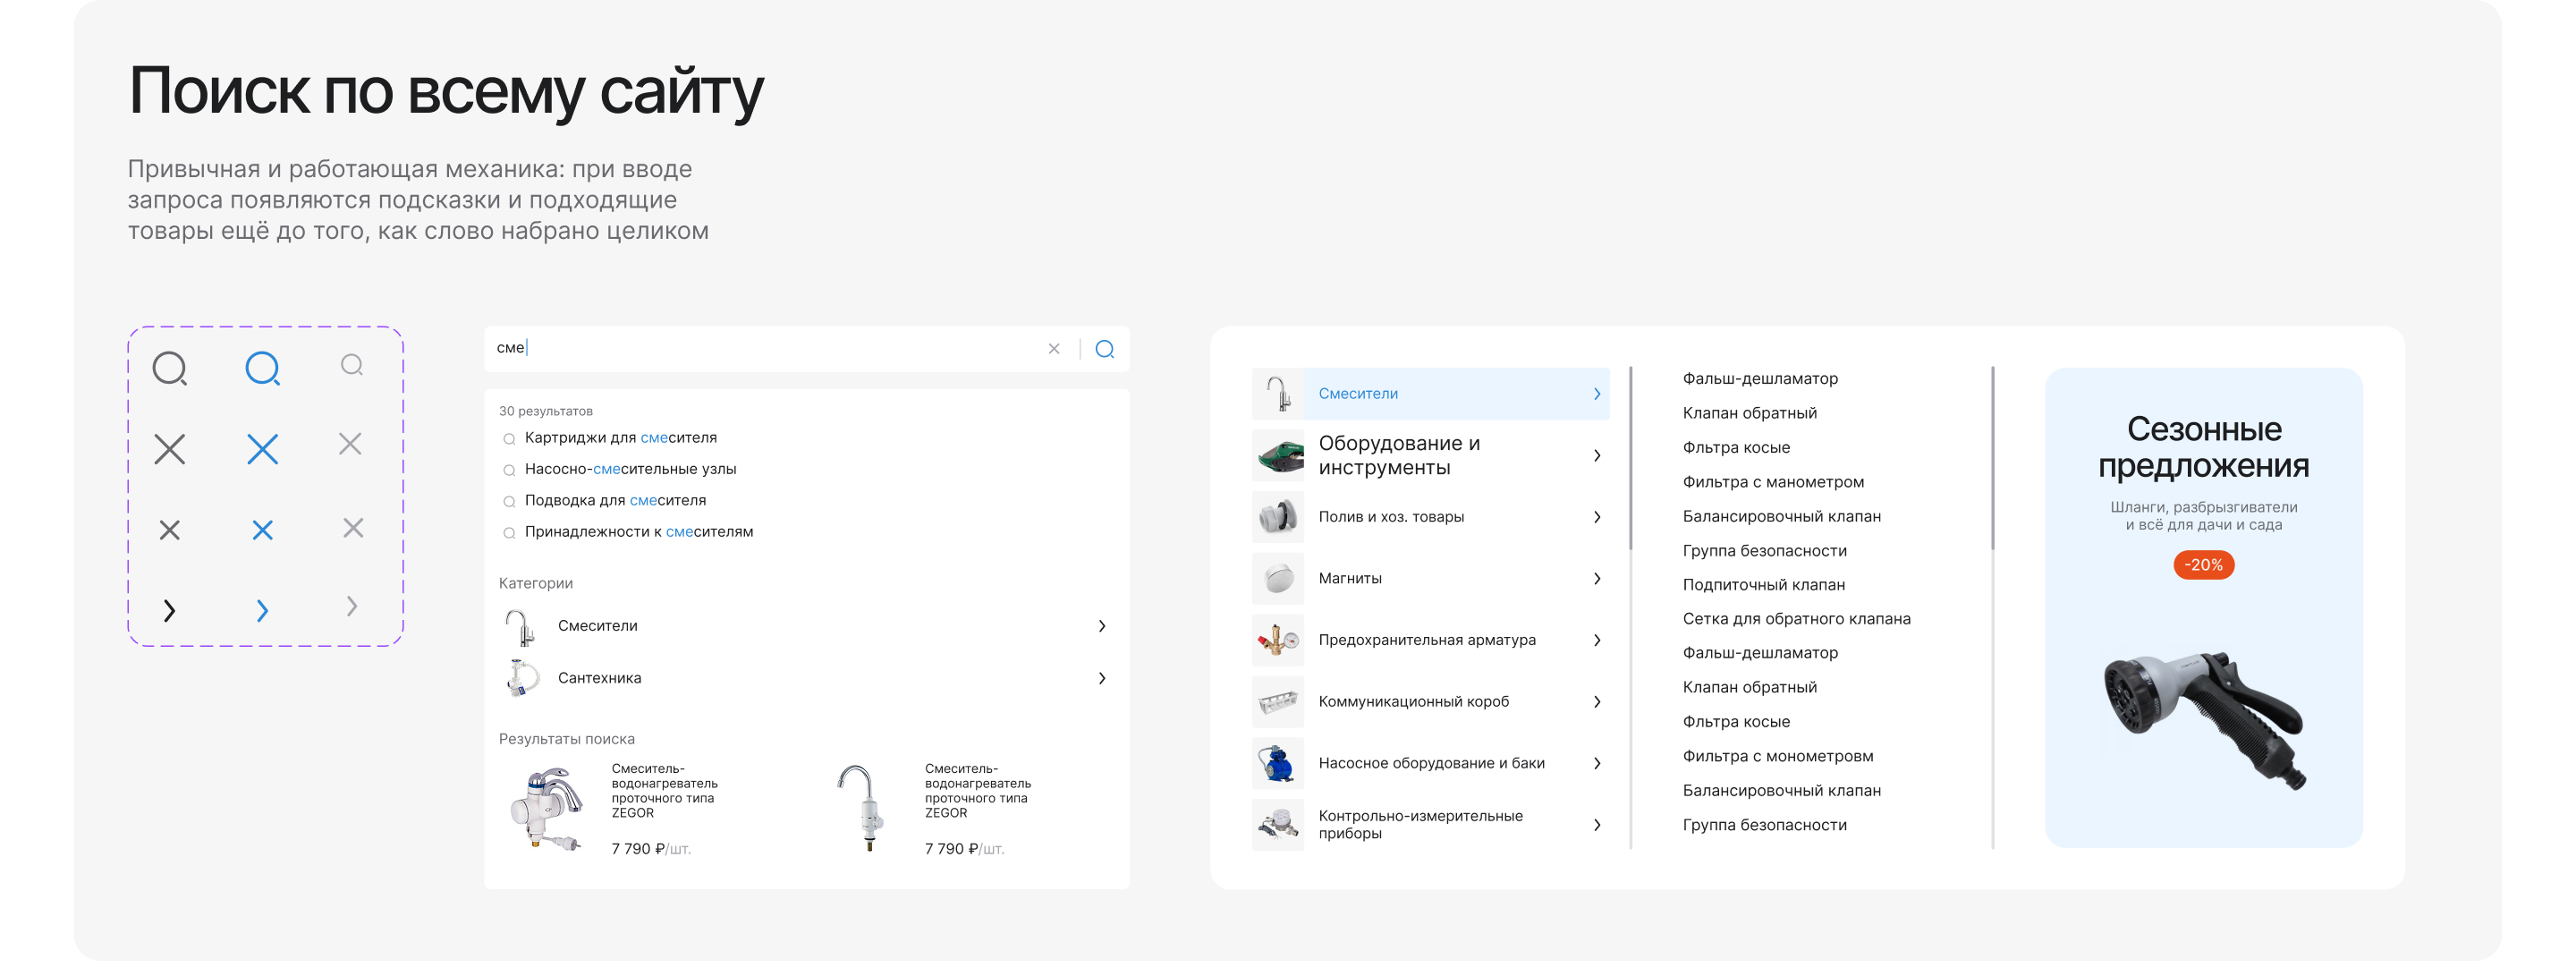
Task: Click suggestion Картриджи для смесителя
Action: coord(620,438)
